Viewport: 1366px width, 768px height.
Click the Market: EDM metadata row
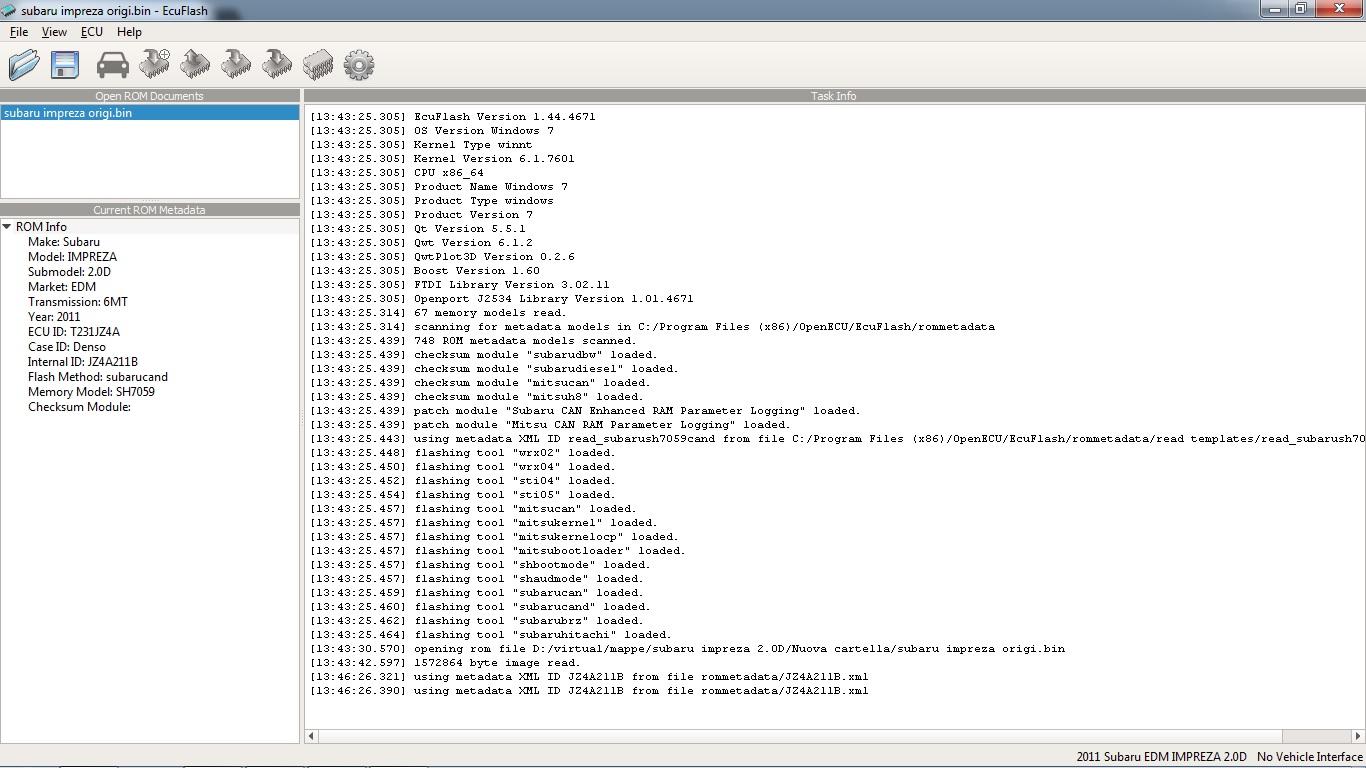coord(62,287)
